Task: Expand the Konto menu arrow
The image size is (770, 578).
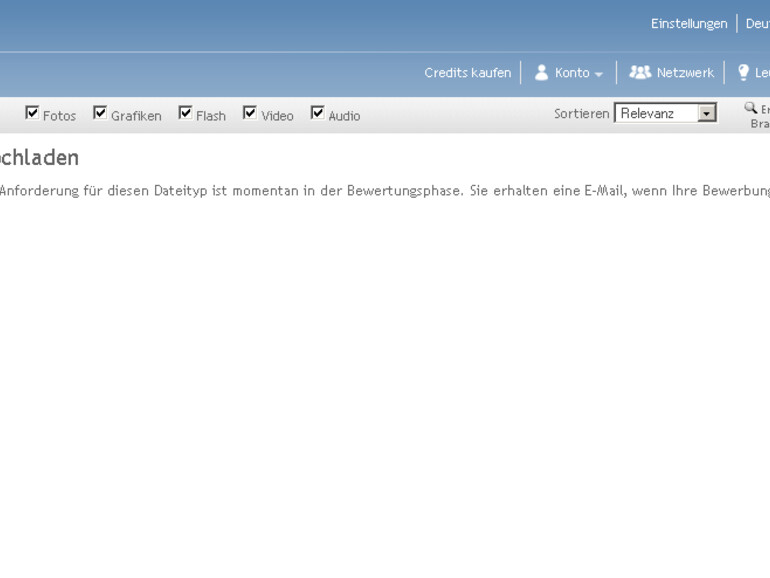Action: tap(598, 74)
